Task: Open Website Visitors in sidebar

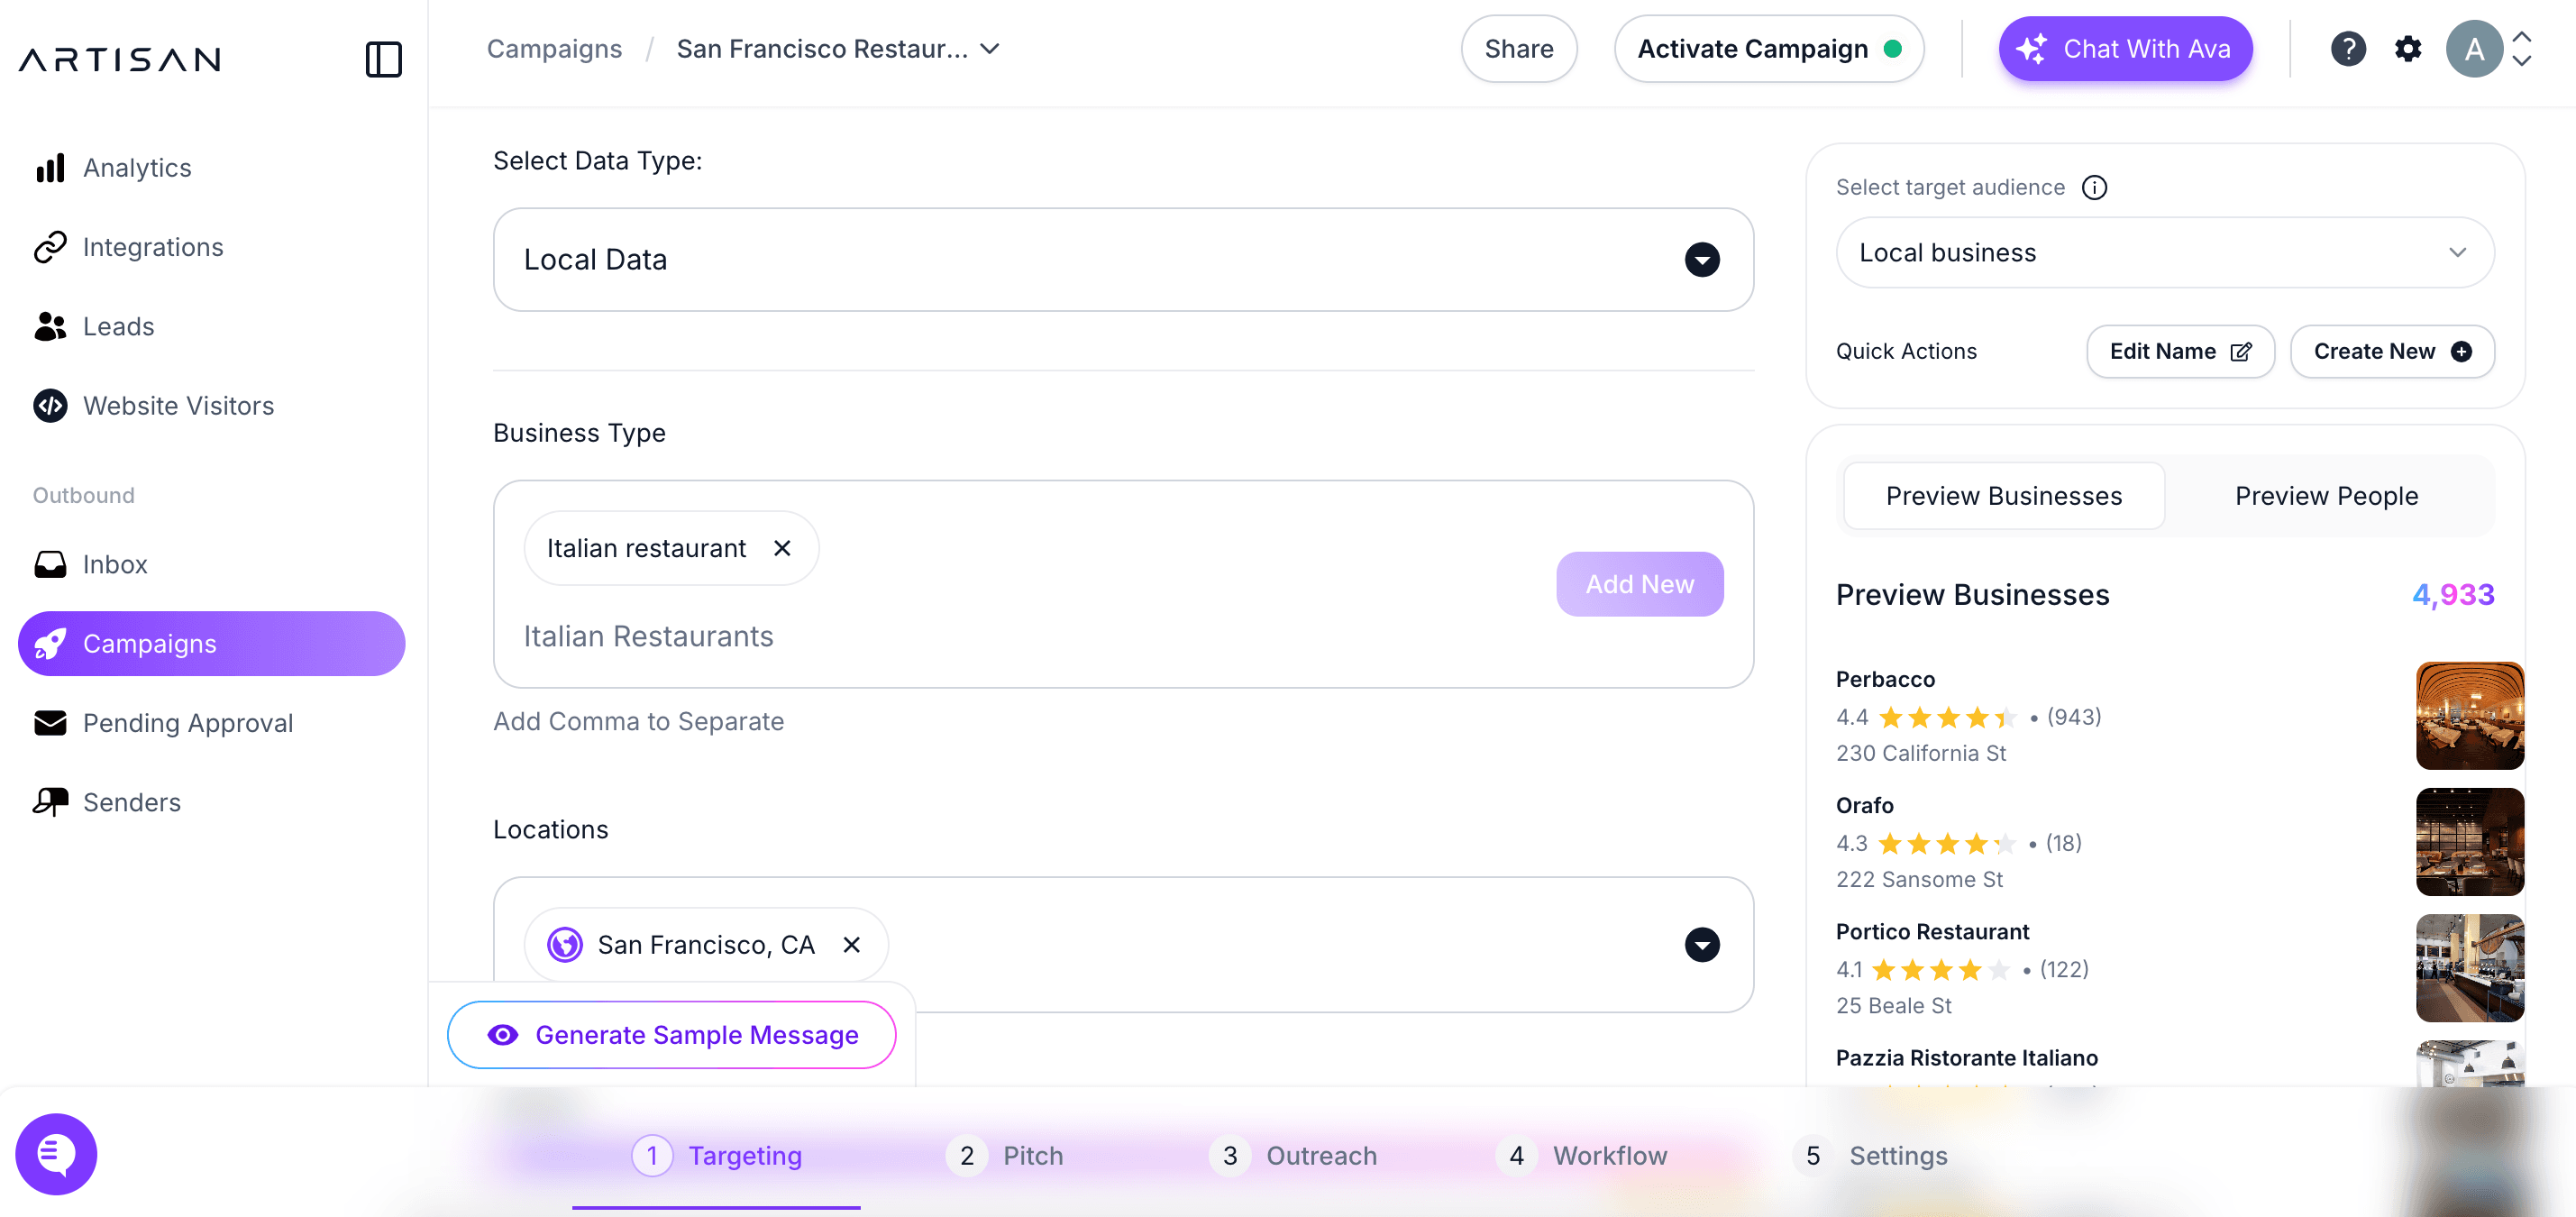Action: tap(178, 406)
